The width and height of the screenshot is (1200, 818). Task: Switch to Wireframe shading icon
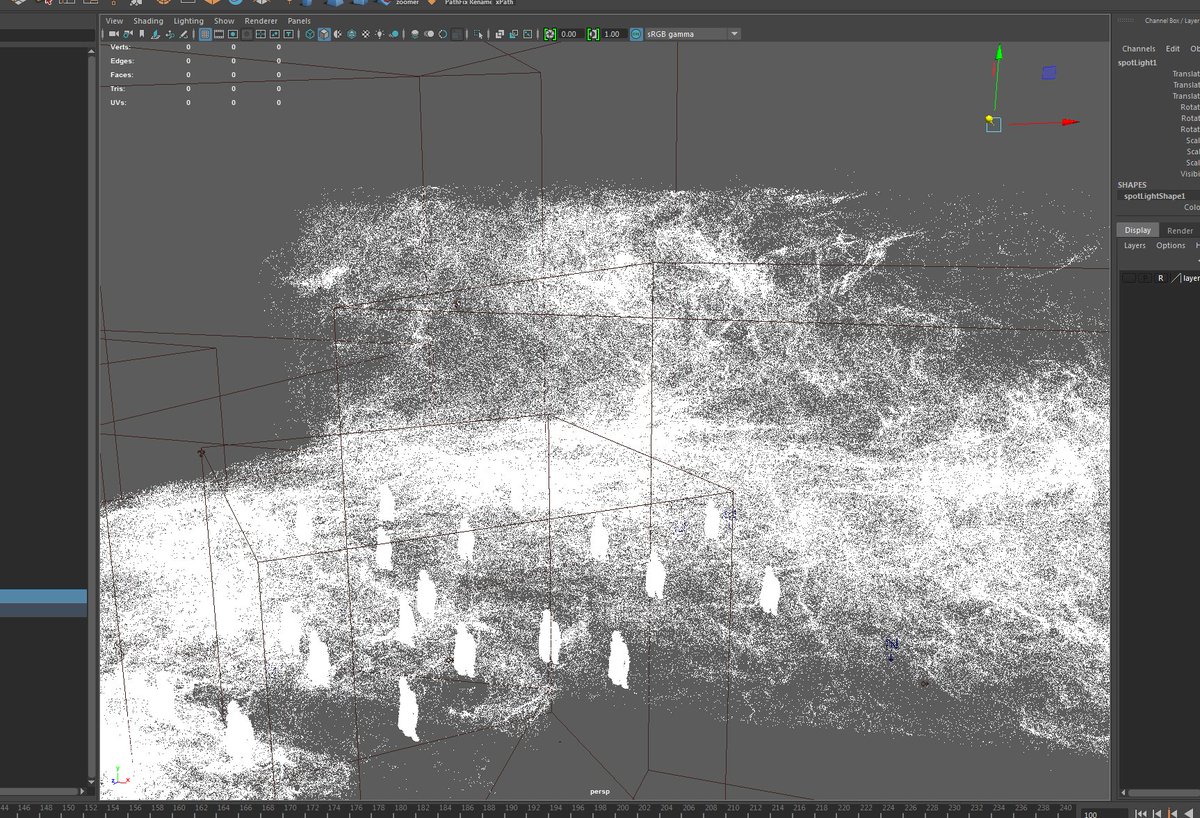click(x=309, y=34)
